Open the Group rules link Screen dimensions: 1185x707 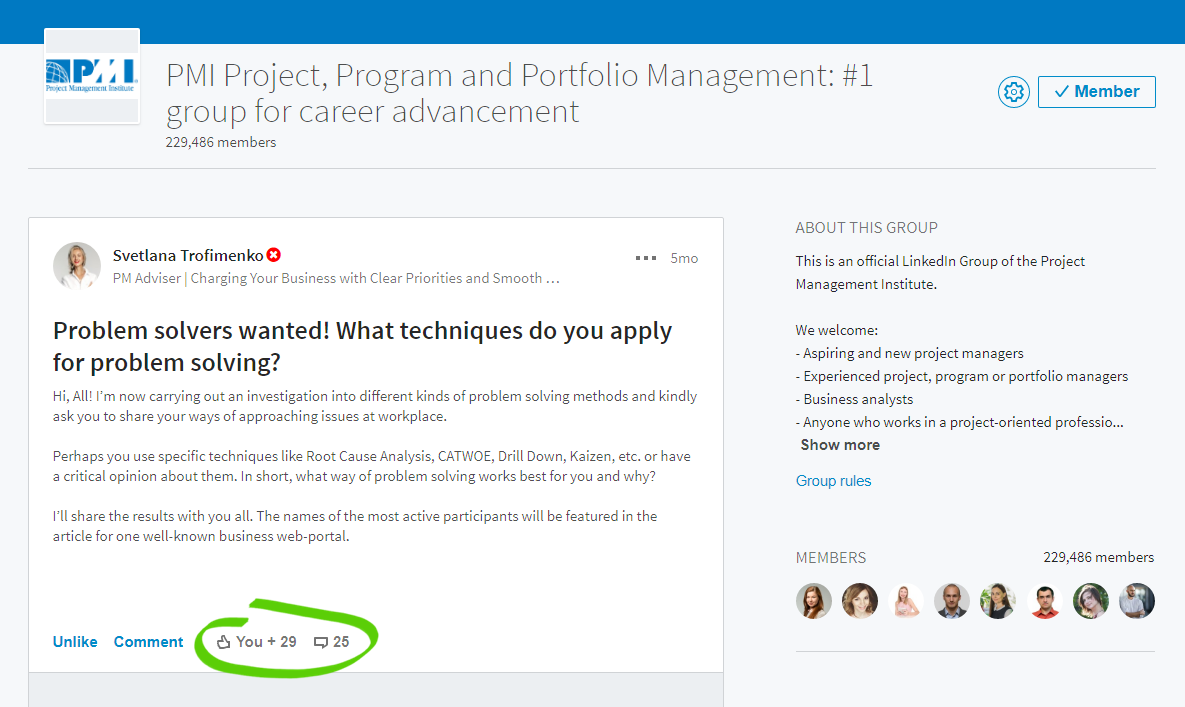(834, 481)
